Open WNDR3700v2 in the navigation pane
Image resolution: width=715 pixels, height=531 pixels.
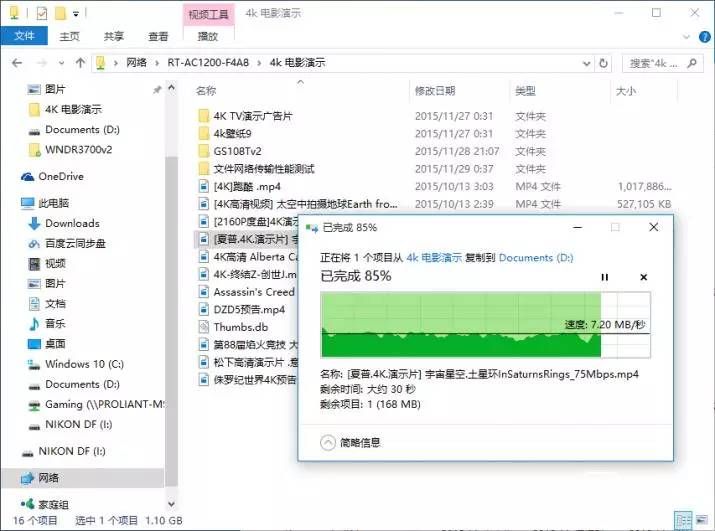coord(78,150)
